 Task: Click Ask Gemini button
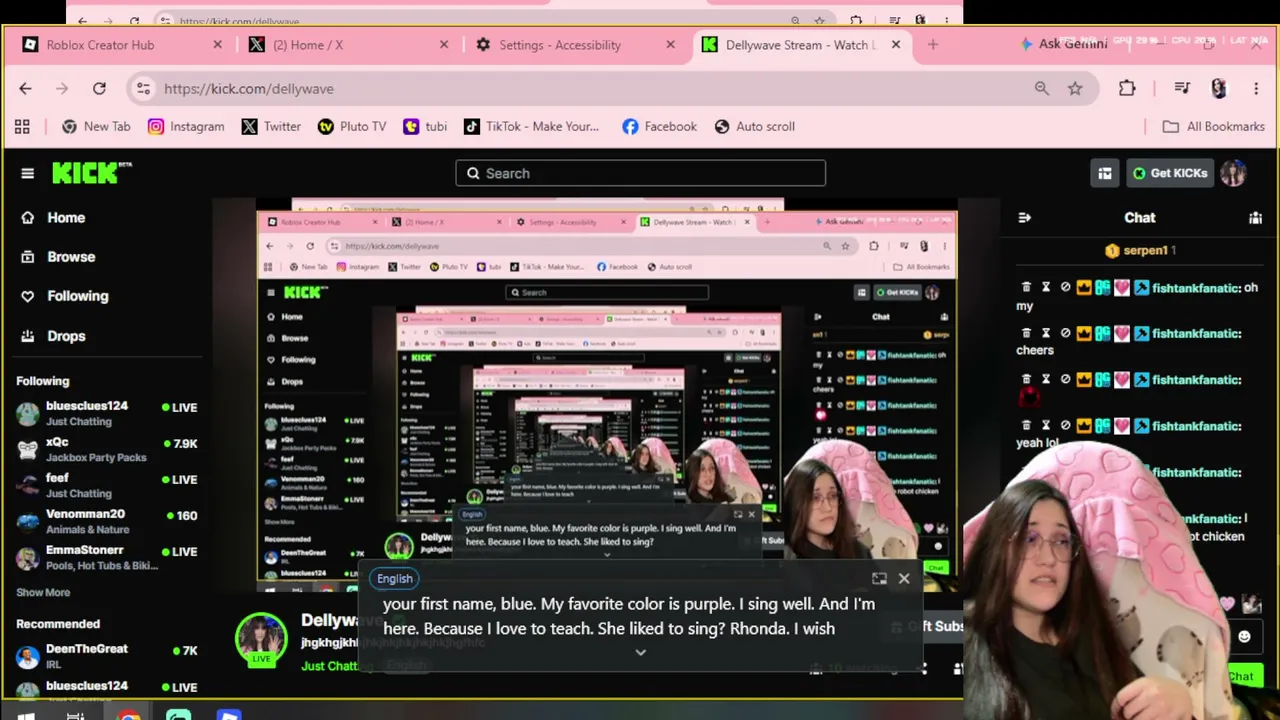pyautogui.click(x=1063, y=44)
